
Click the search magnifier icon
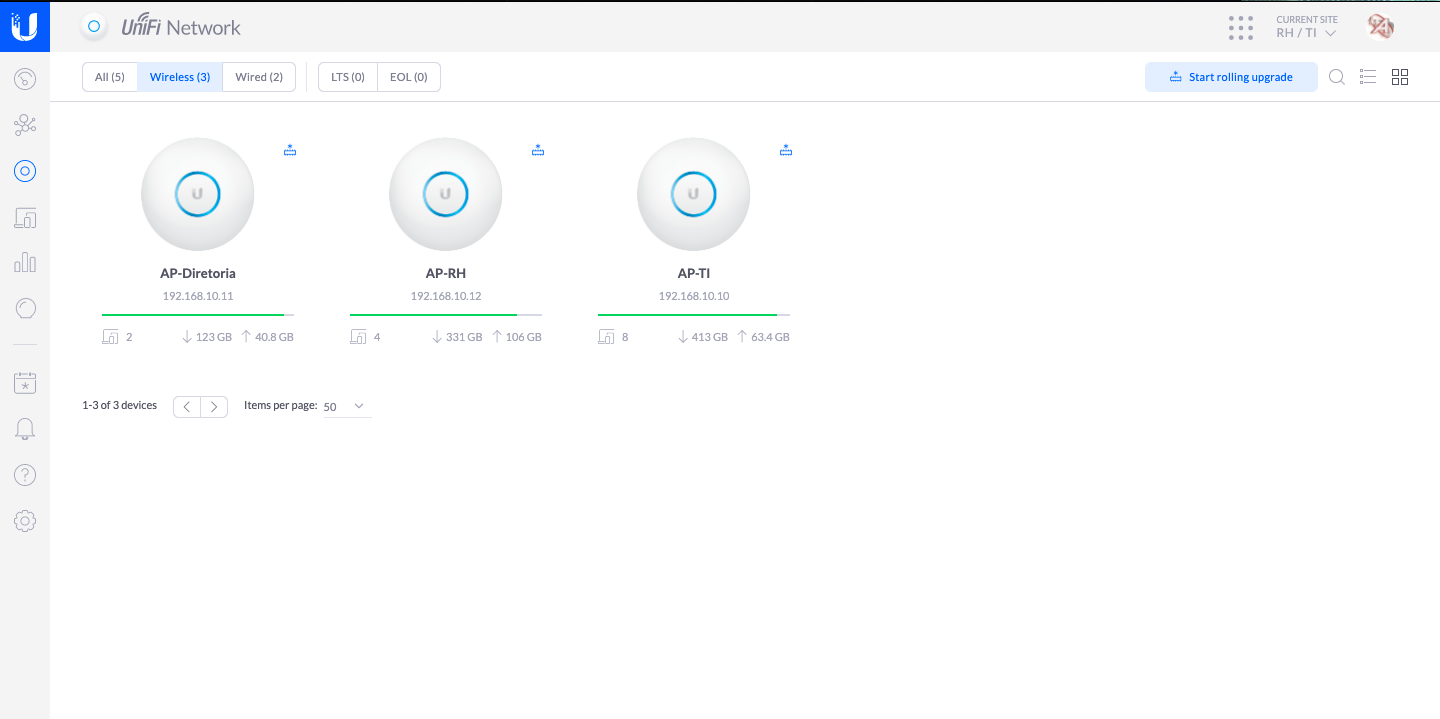click(x=1337, y=77)
